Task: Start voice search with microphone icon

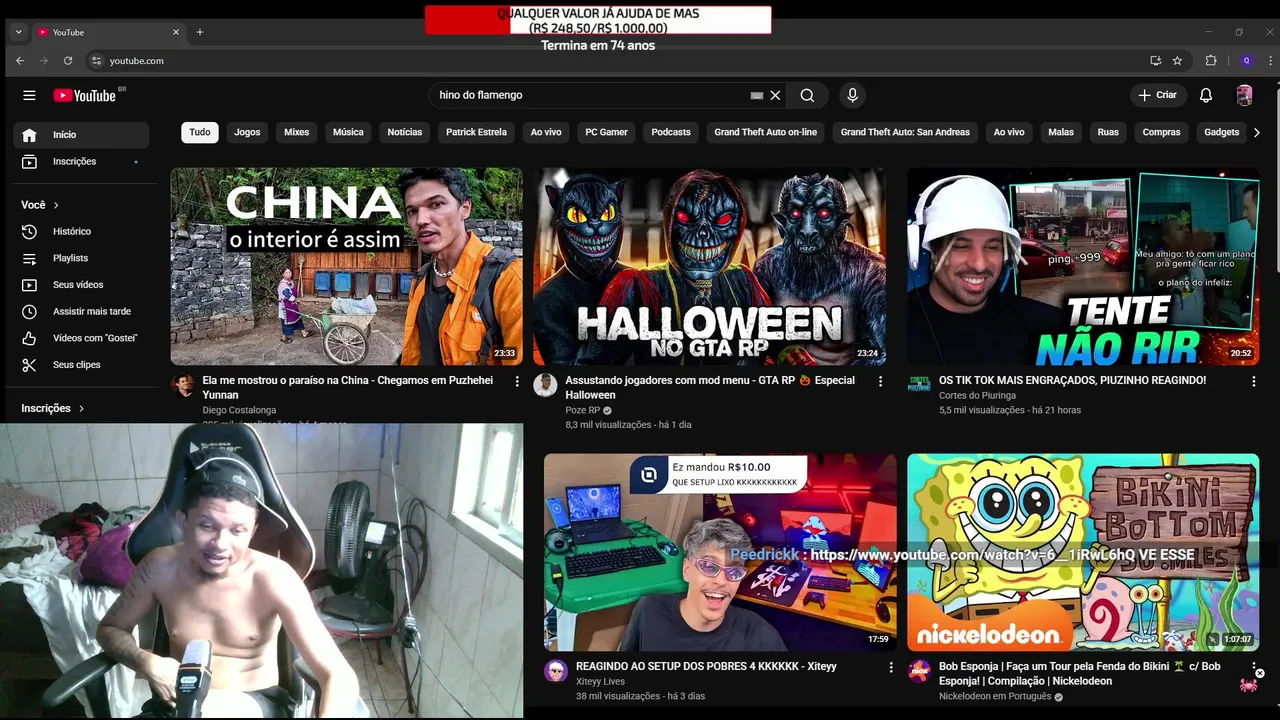Action: [x=852, y=95]
